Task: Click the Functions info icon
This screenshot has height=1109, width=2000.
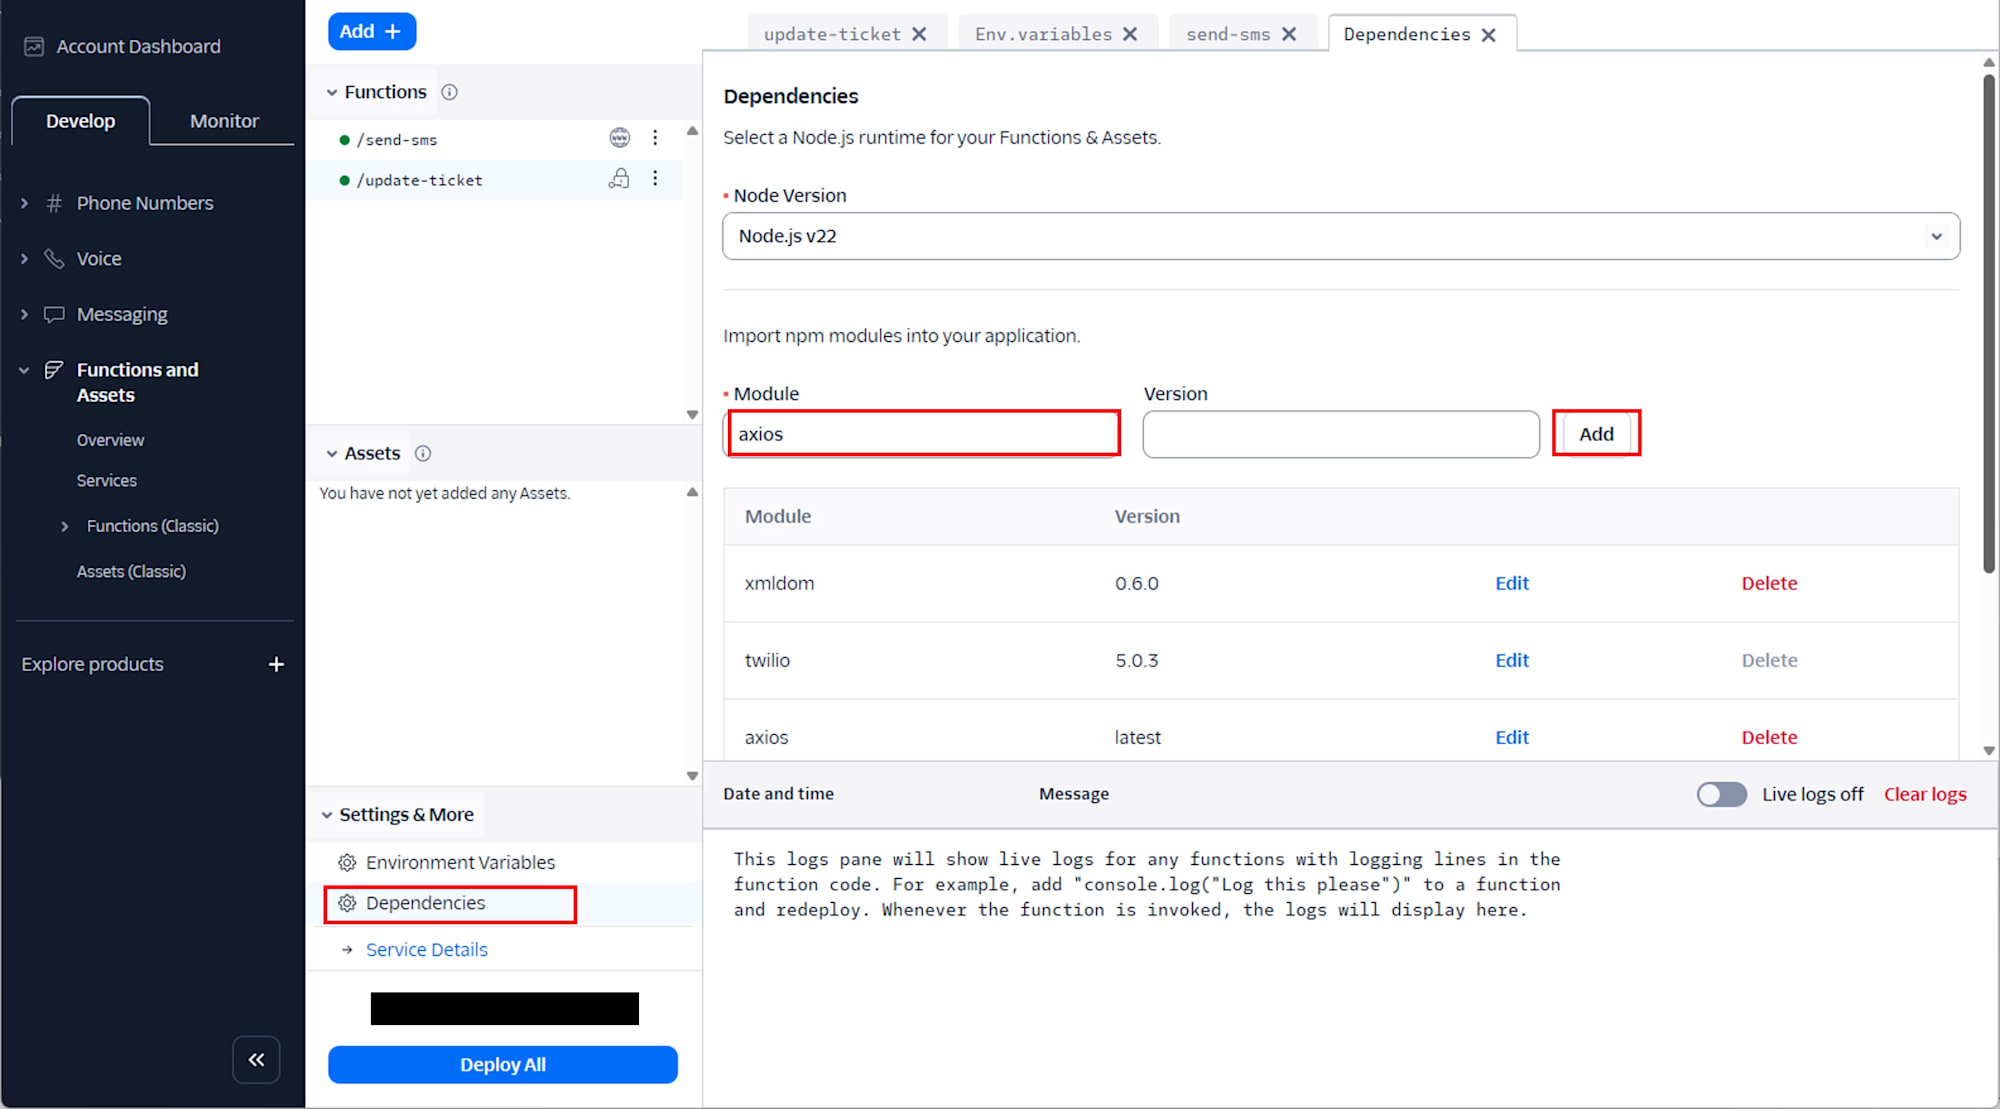Action: point(450,92)
